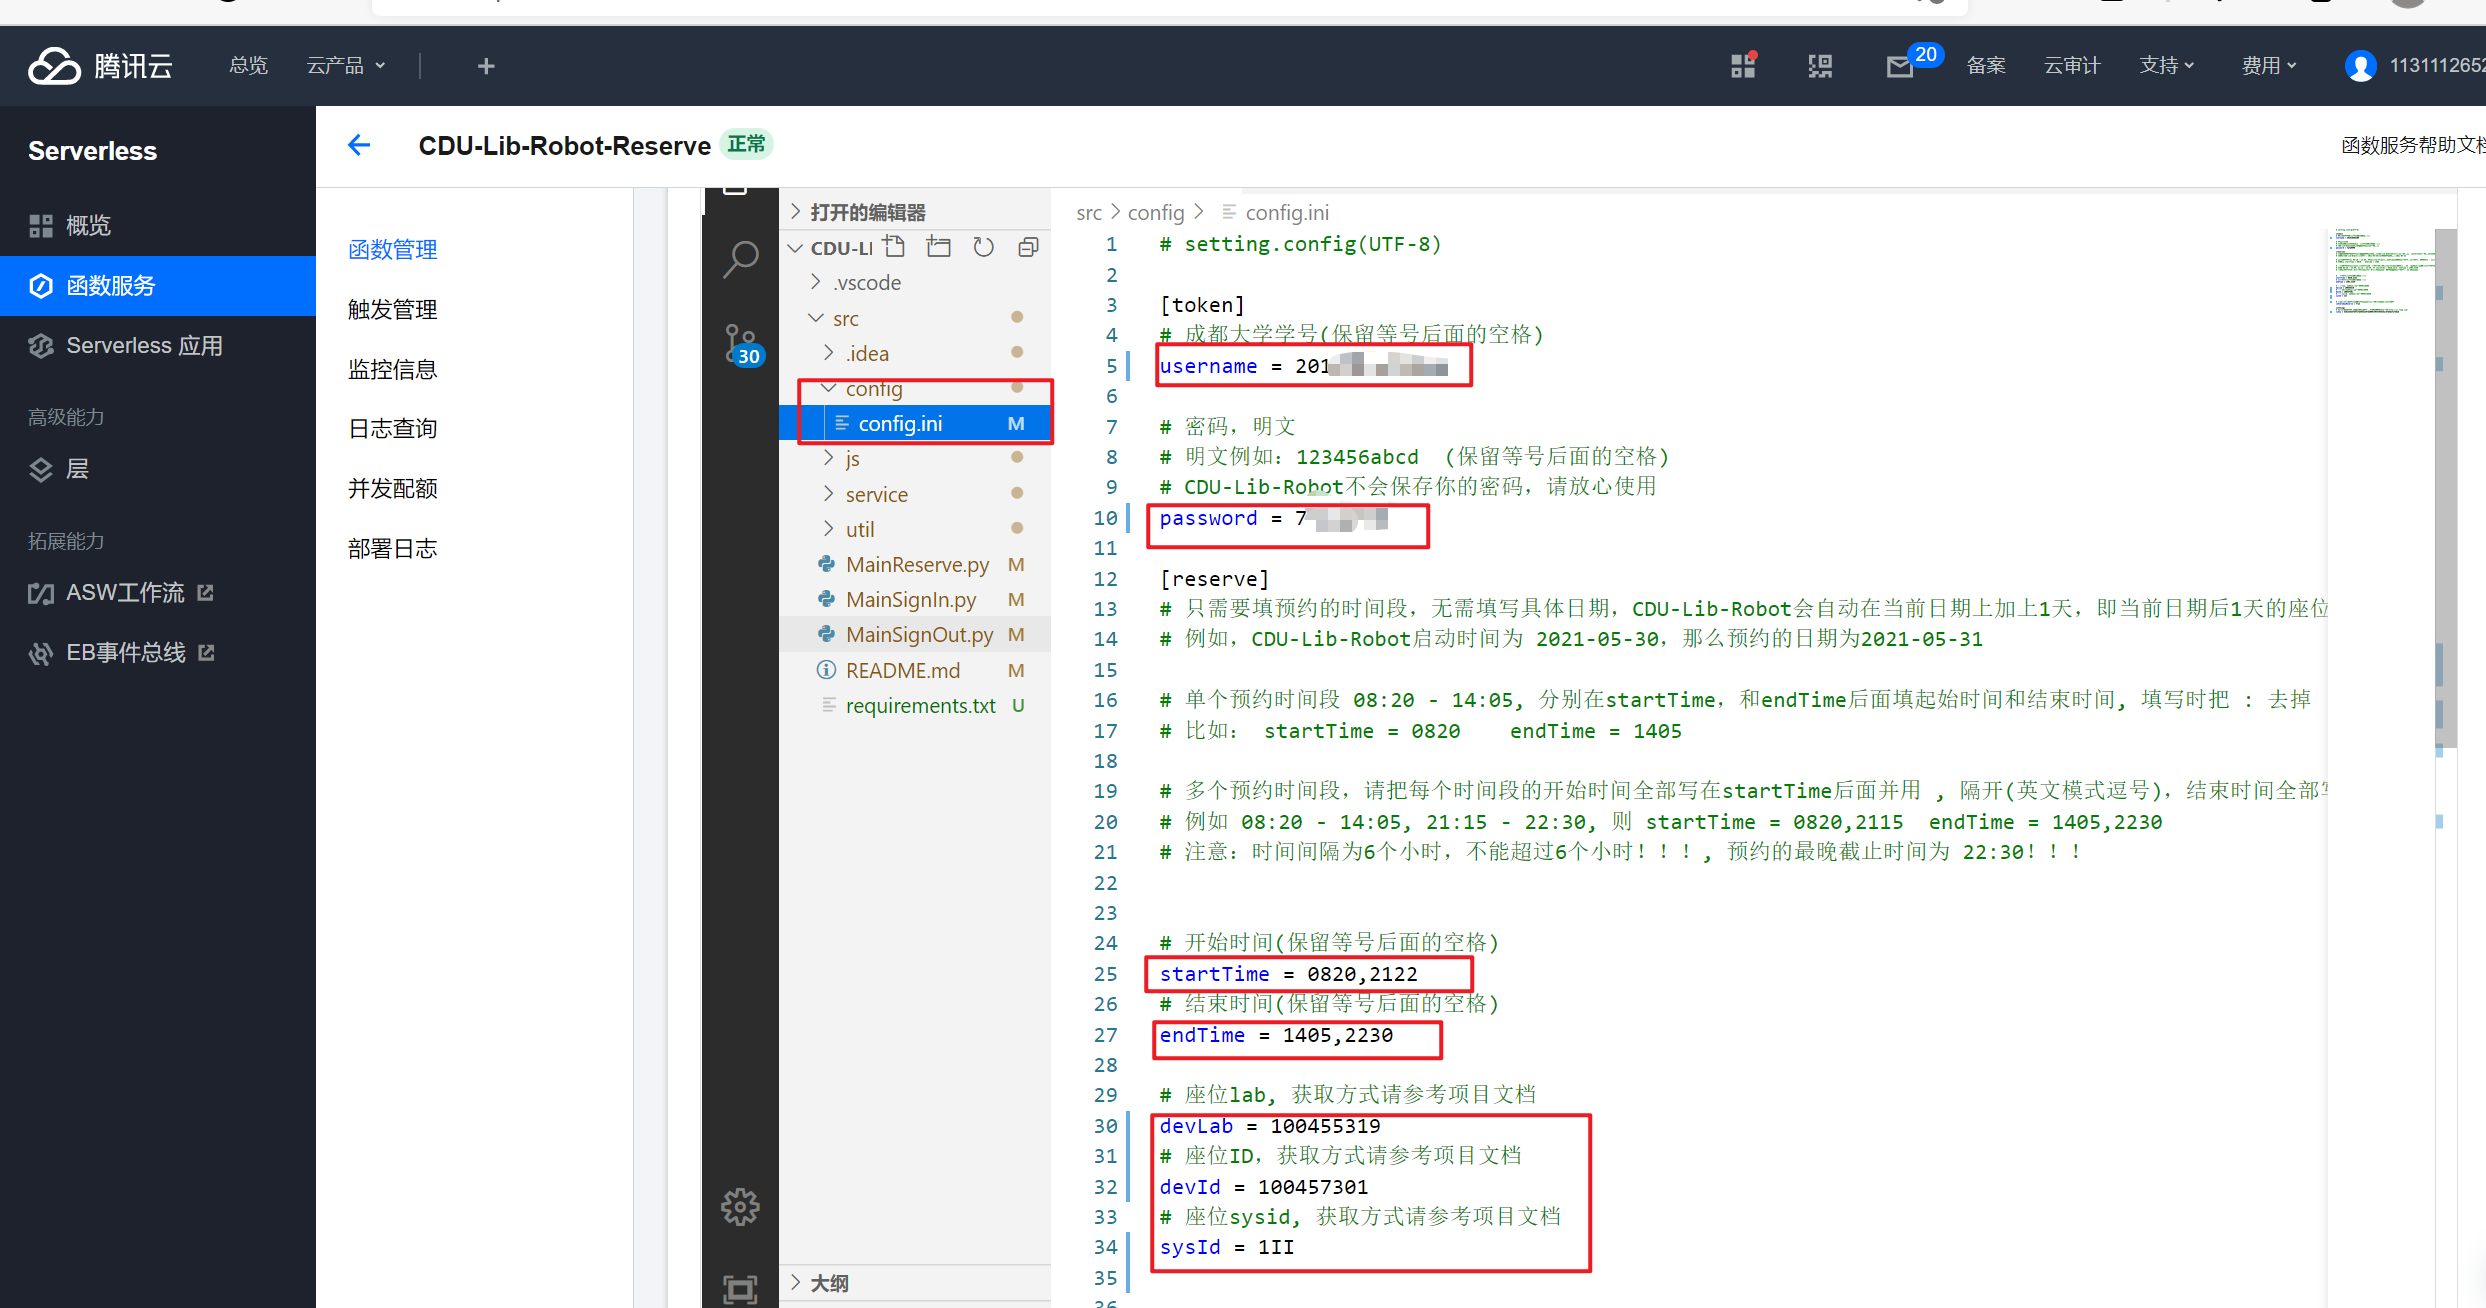Expand the js folder
The height and width of the screenshot is (1308, 2486).
coord(829,458)
